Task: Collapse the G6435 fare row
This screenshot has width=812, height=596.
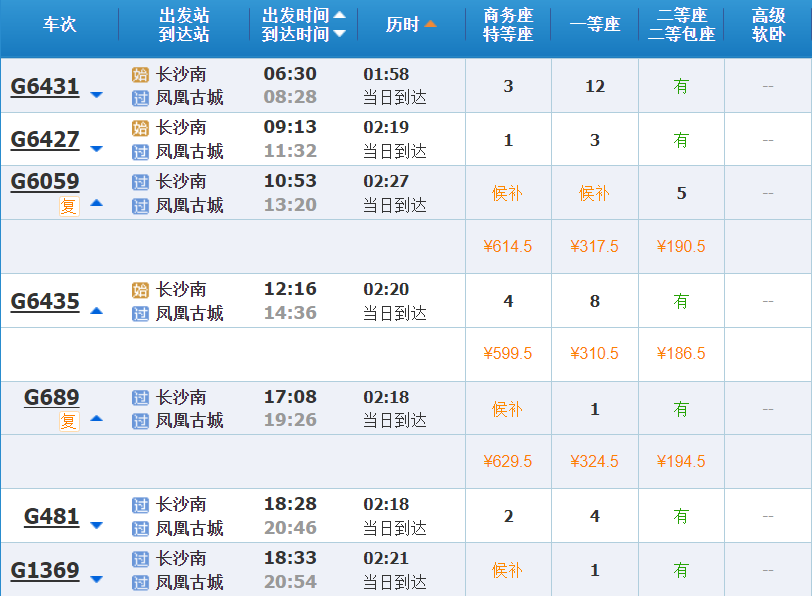Action: click(x=96, y=311)
